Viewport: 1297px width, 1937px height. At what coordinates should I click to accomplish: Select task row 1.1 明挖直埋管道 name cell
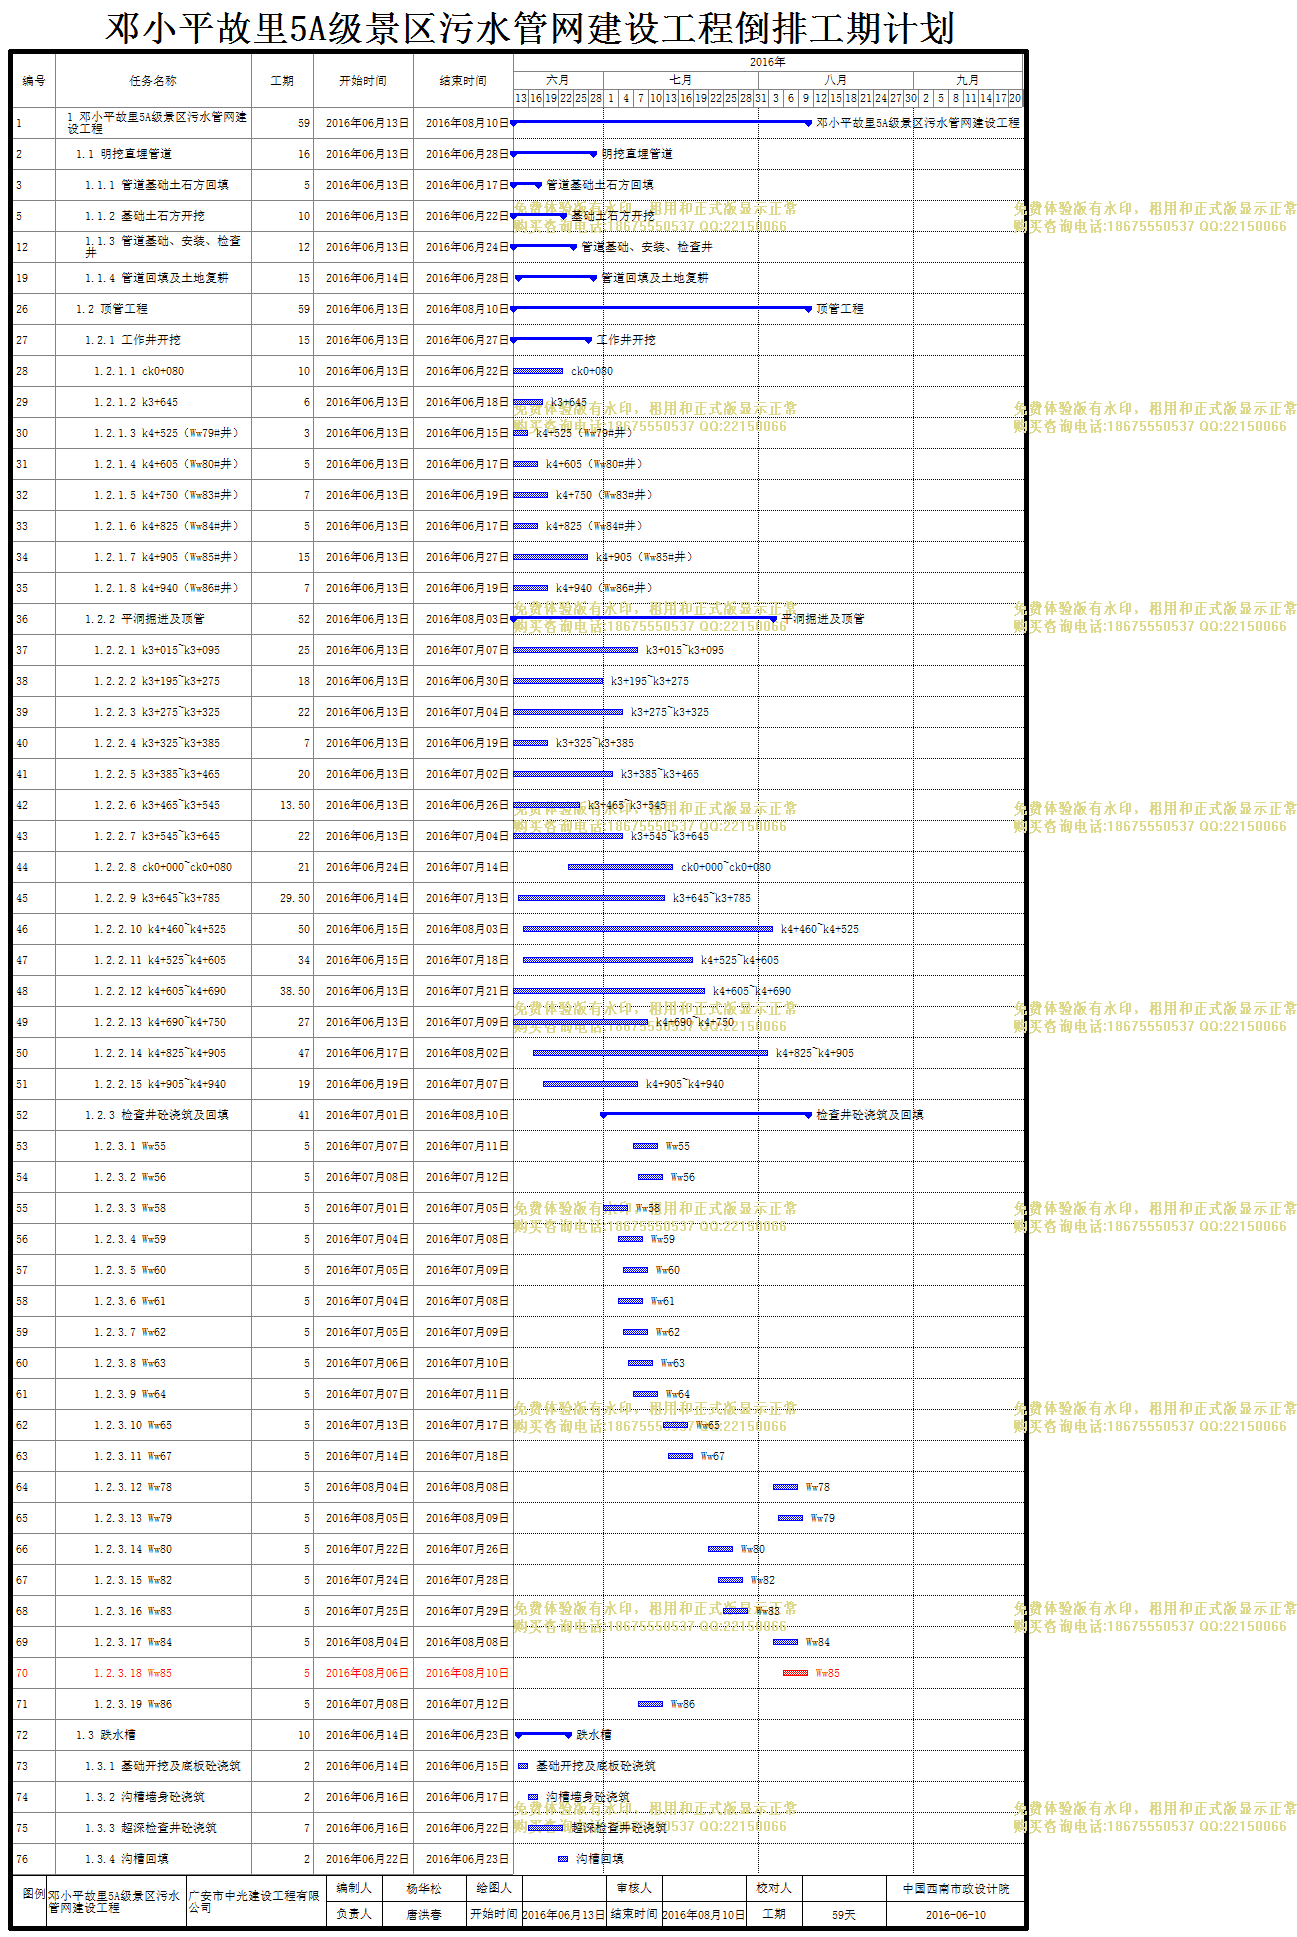pyautogui.click(x=153, y=154)
